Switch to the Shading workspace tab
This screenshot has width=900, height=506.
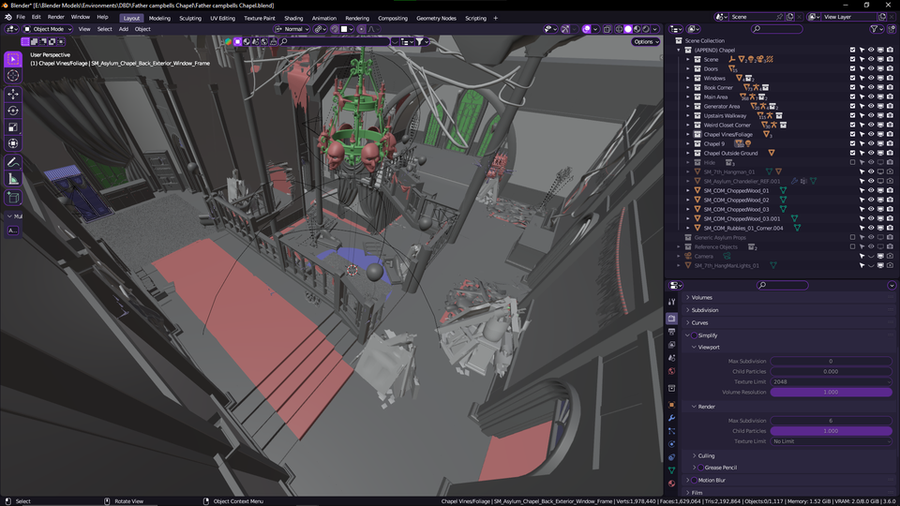coord(293,18)
